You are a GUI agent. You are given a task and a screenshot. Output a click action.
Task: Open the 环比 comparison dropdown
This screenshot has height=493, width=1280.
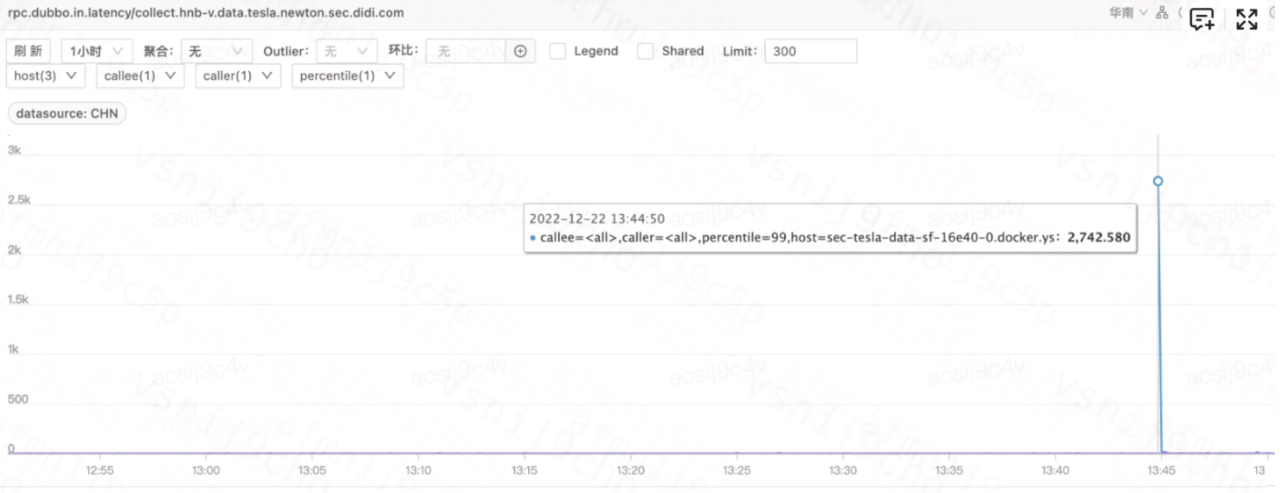[467, 51]
